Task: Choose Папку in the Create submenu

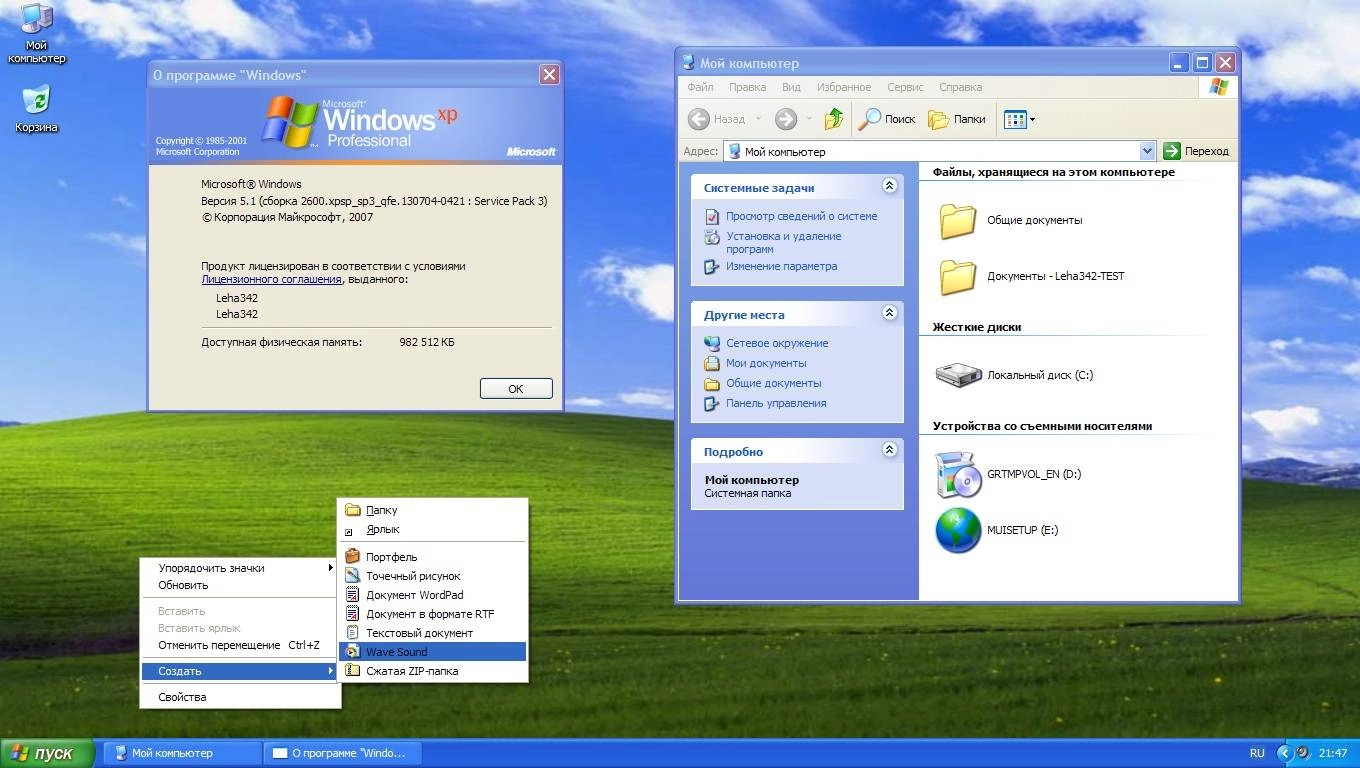Action: pyautogui.click(x=432, y=510)
